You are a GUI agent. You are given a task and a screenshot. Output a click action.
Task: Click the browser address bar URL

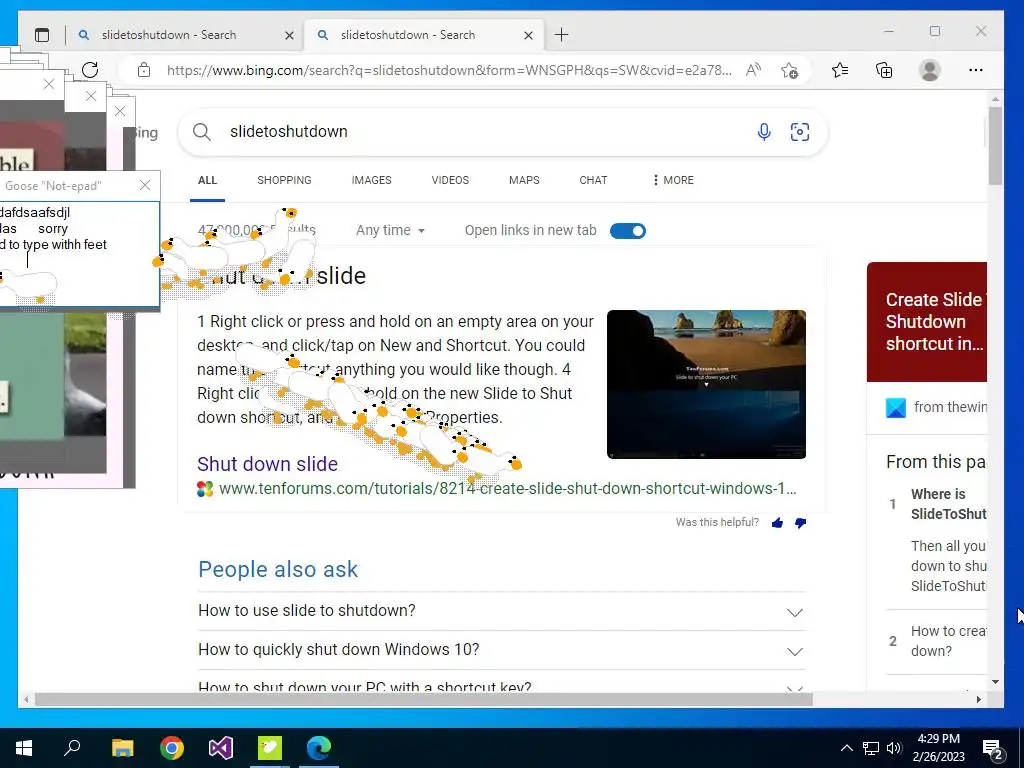pyautogui.click(x=449, y=70)
